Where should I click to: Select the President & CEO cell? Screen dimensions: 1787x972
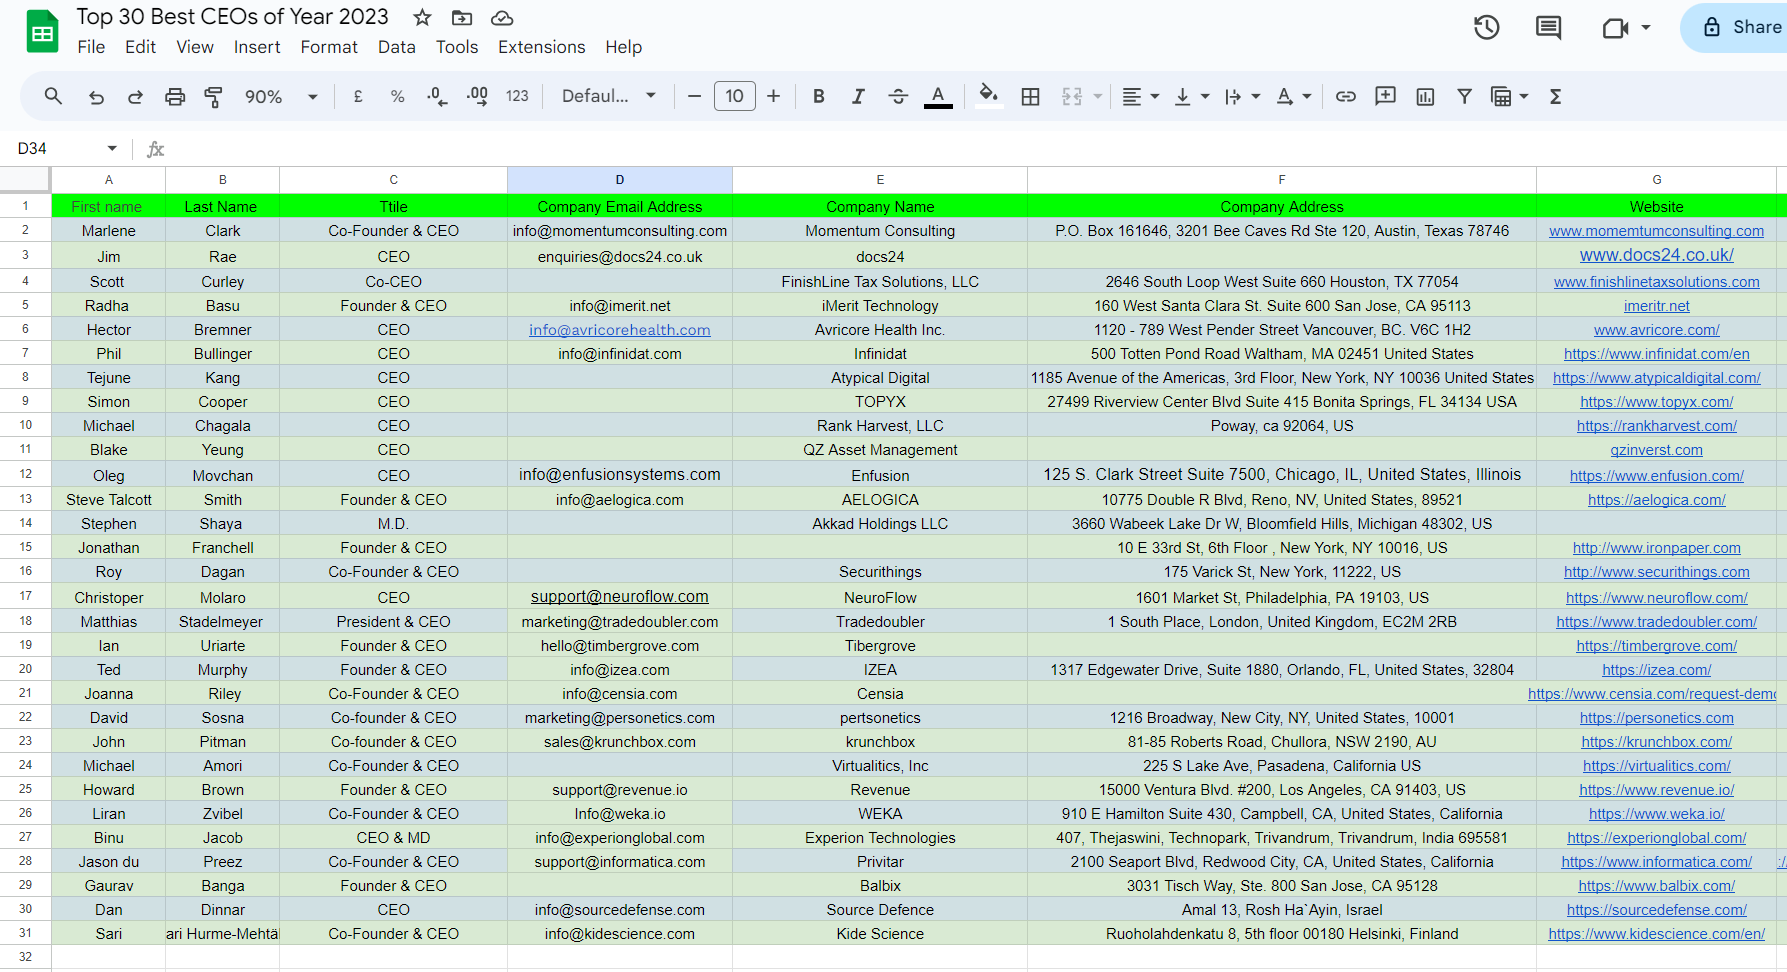tap(393, 622)
